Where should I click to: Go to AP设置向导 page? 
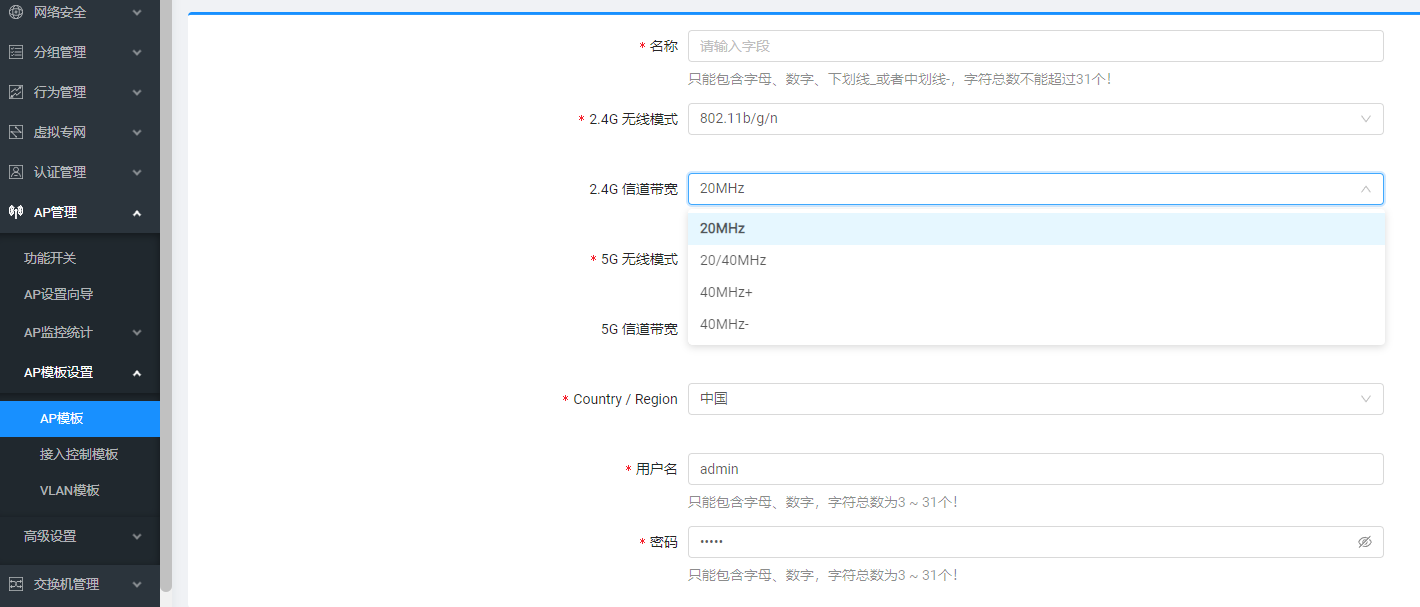(x=58, y=294)
